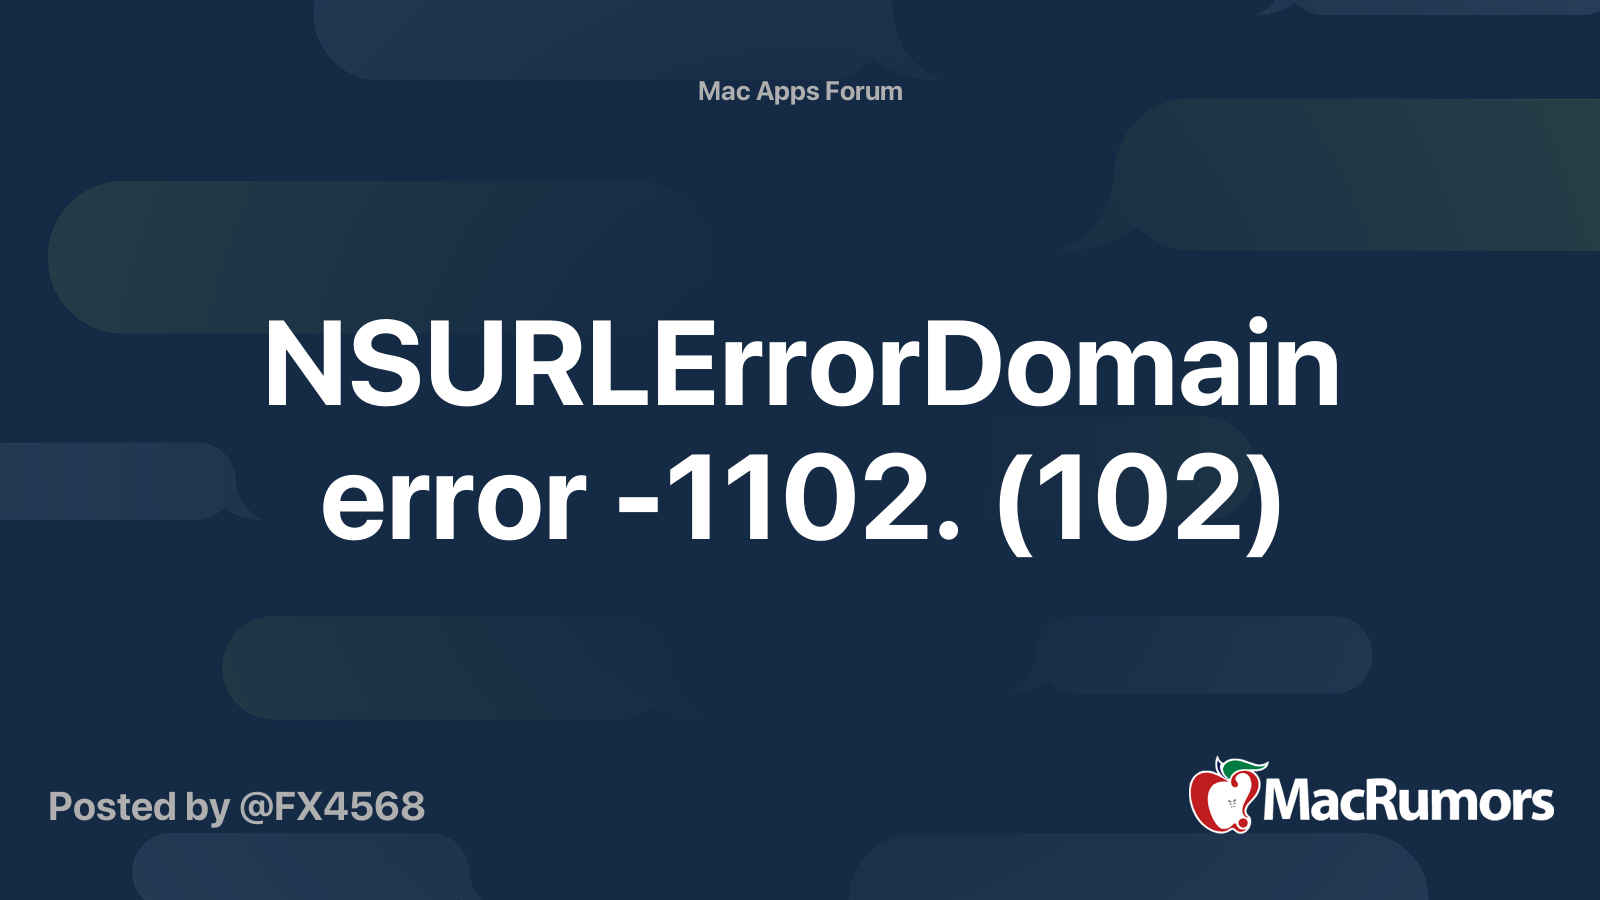1600x900 pixels.
Task: Click the second title line starting with error
Action: click(x=801, y=499)
